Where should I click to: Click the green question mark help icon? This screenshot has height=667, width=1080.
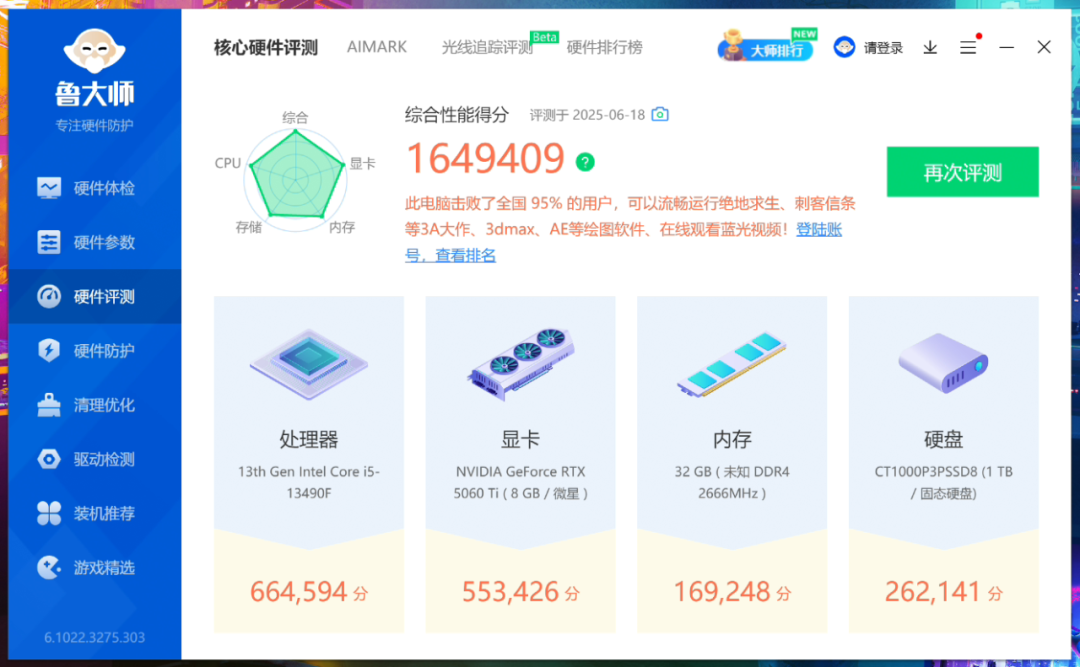click(585, 162)
